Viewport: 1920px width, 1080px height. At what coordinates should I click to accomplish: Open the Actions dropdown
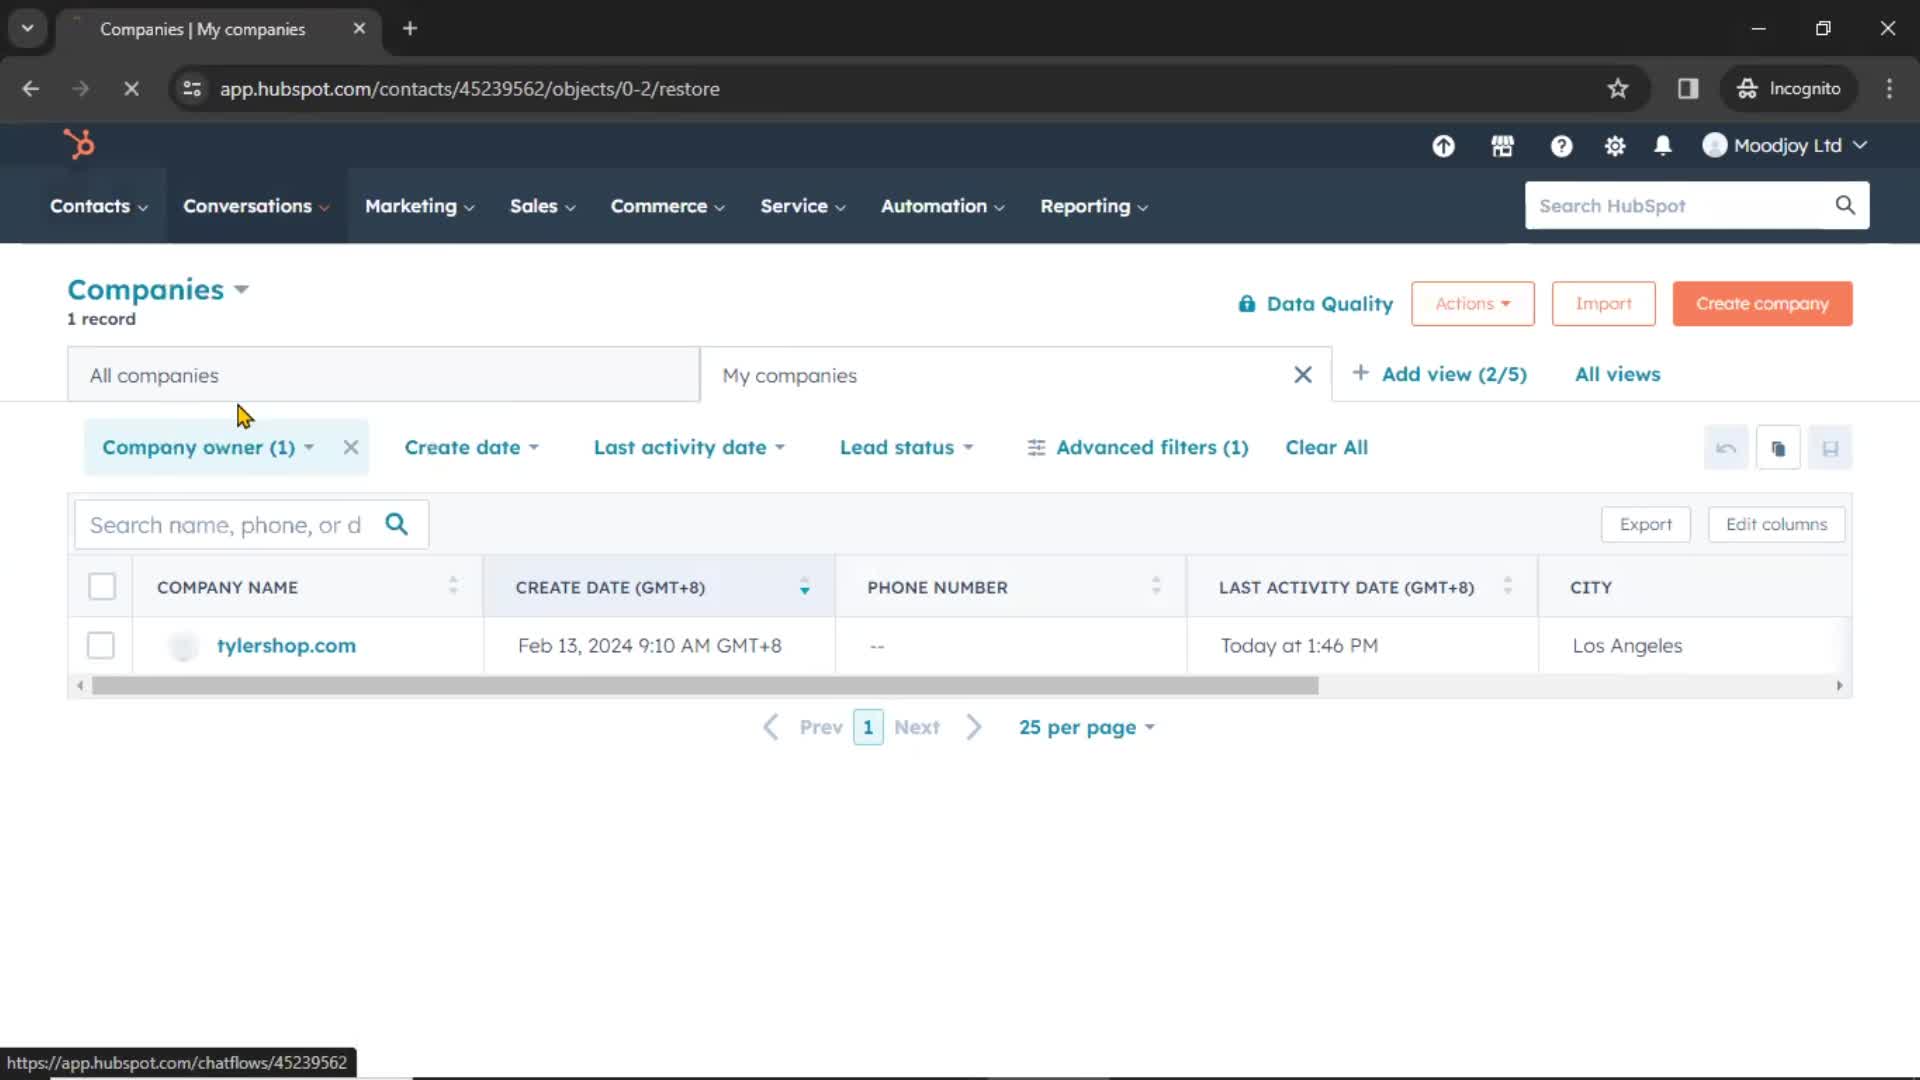tap(1472, 303)
